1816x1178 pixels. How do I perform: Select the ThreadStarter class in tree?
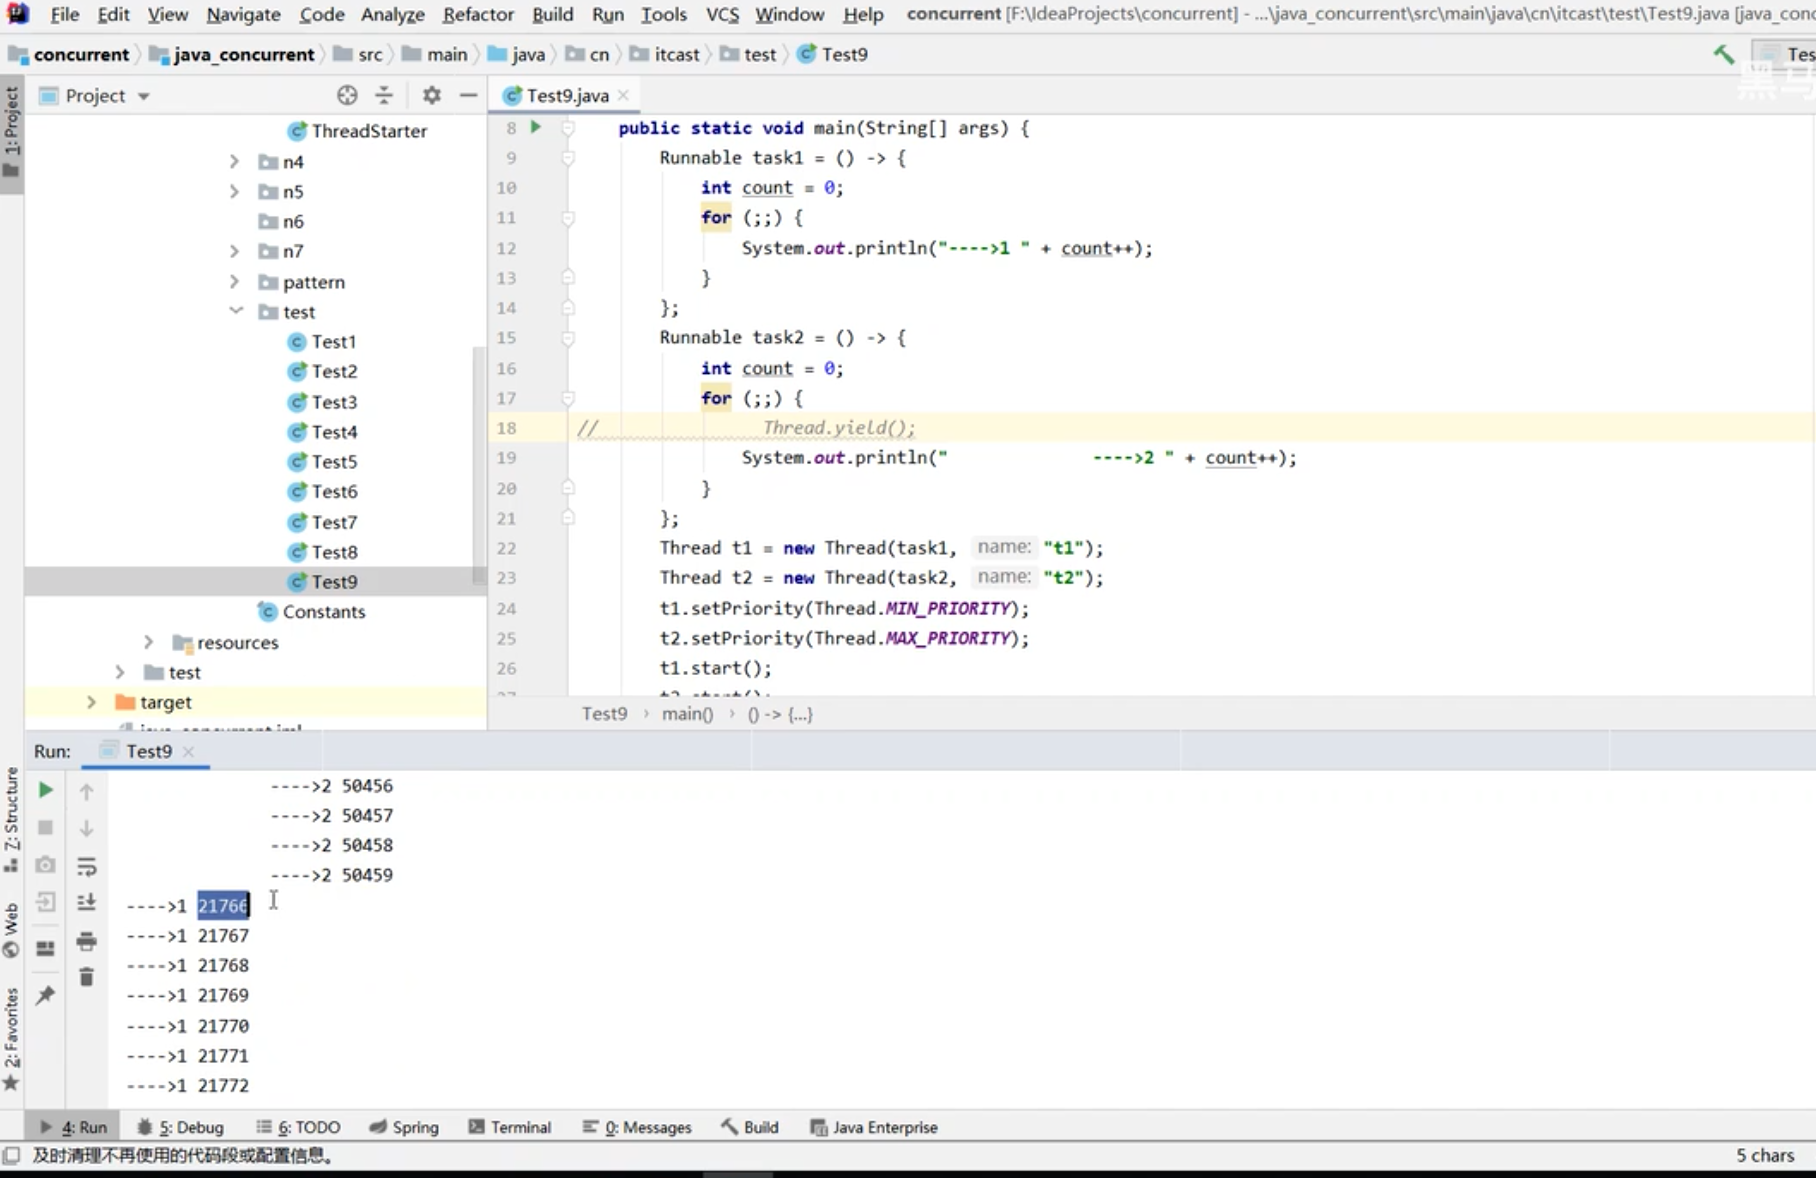tap(357, 131)
